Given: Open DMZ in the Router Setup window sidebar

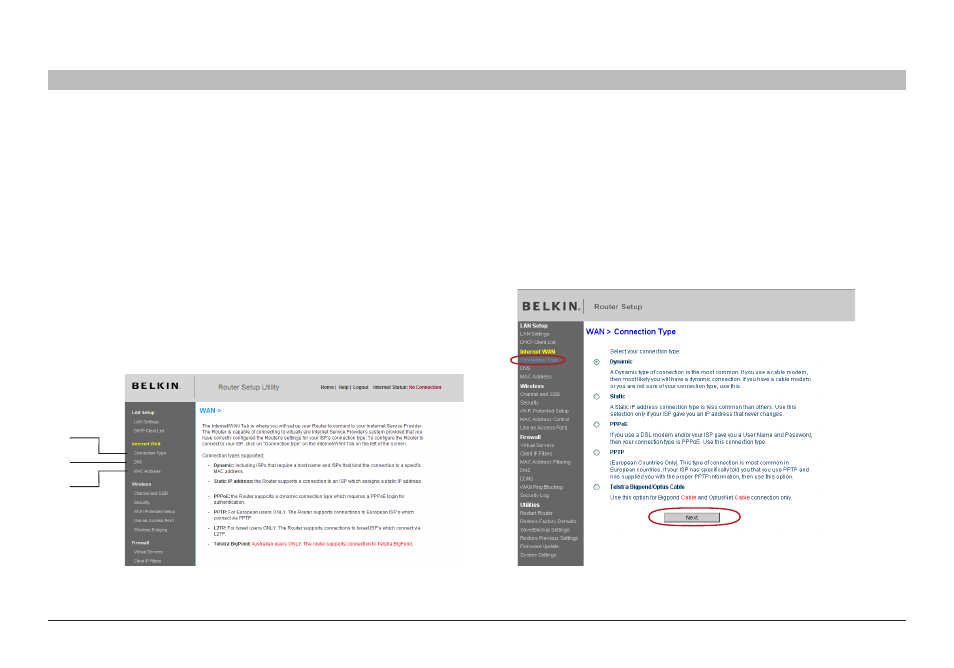Looking at the screenshot, I should click(525, 470).
